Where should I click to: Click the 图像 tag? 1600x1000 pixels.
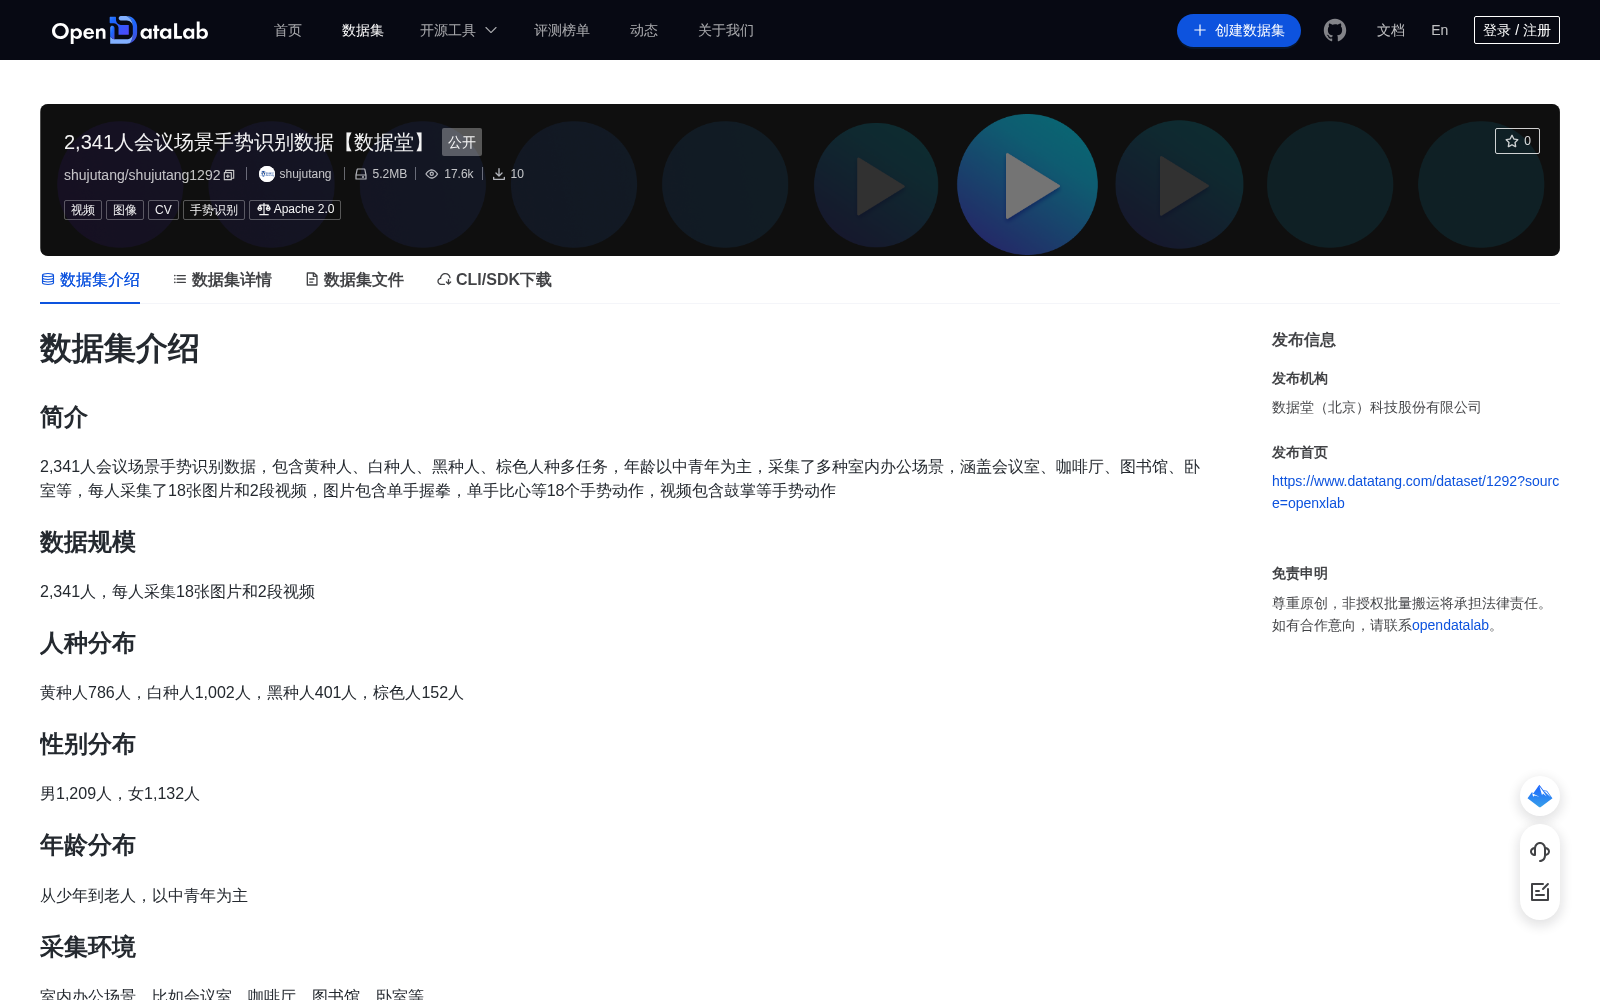pyautogui.click(x=125, y=210)
